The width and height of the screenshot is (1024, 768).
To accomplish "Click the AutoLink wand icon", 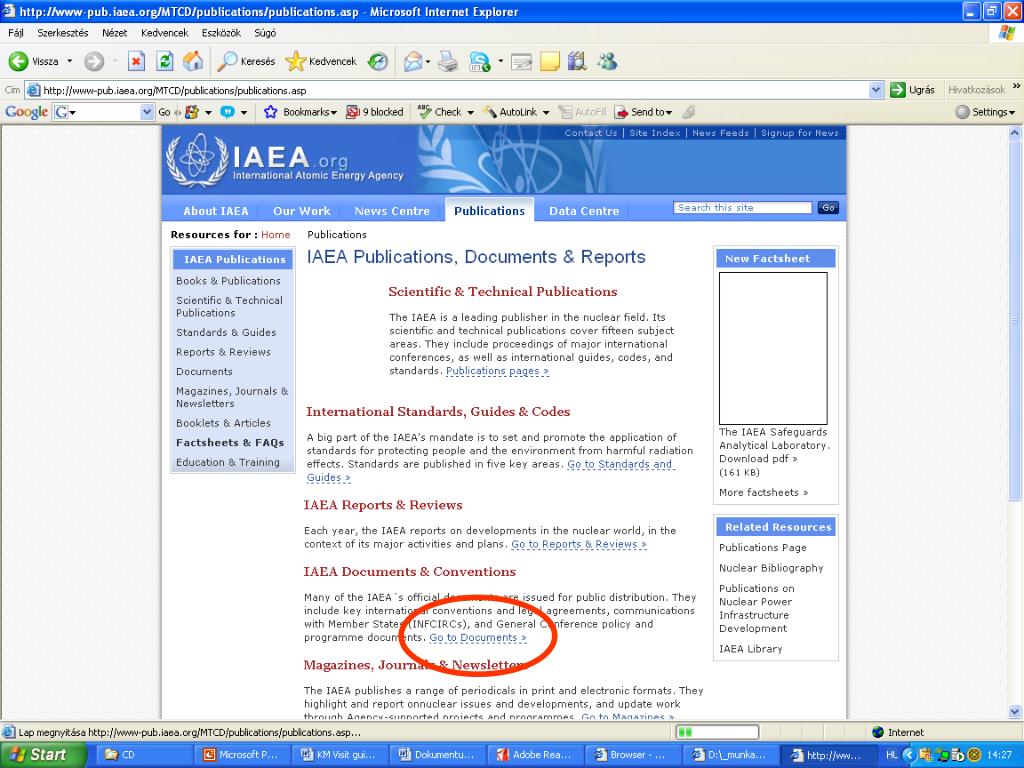I will [x=490, y=112].
